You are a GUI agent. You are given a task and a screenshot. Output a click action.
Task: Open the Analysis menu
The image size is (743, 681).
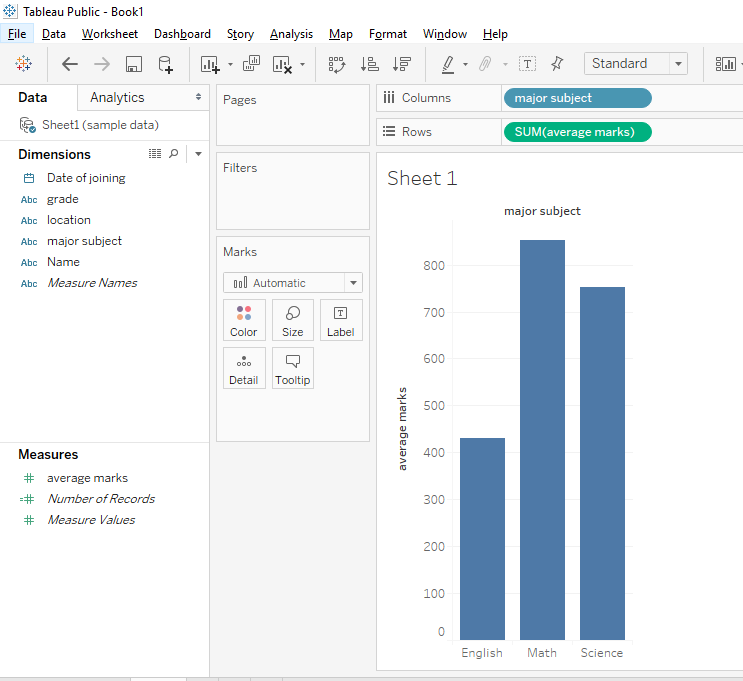(x=291, y=34)
